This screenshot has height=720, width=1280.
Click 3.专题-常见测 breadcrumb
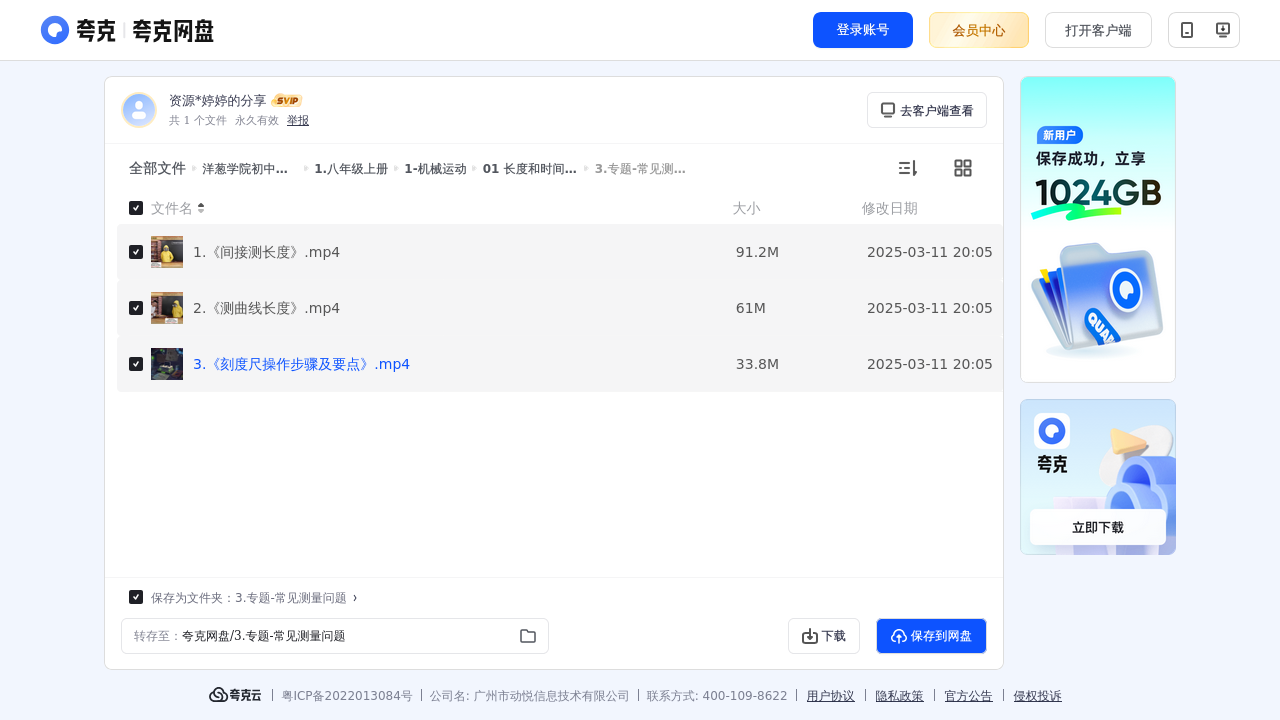click(x=640, y=169)
